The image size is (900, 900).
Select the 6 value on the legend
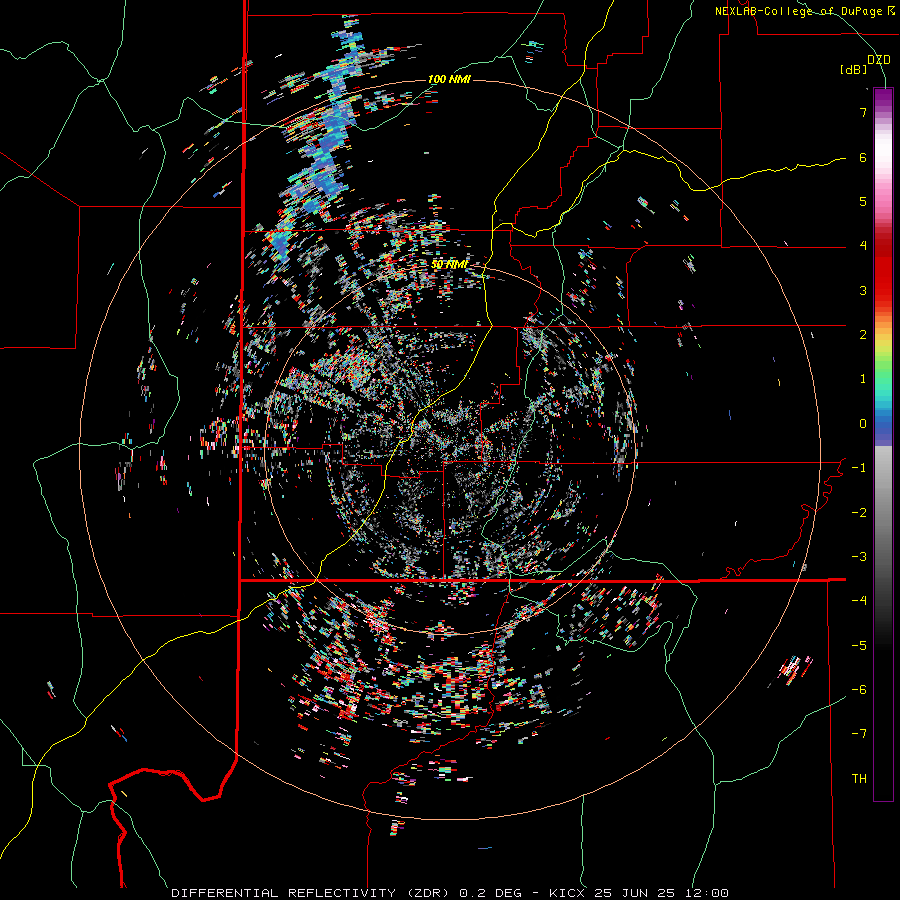tap(863, 157)
